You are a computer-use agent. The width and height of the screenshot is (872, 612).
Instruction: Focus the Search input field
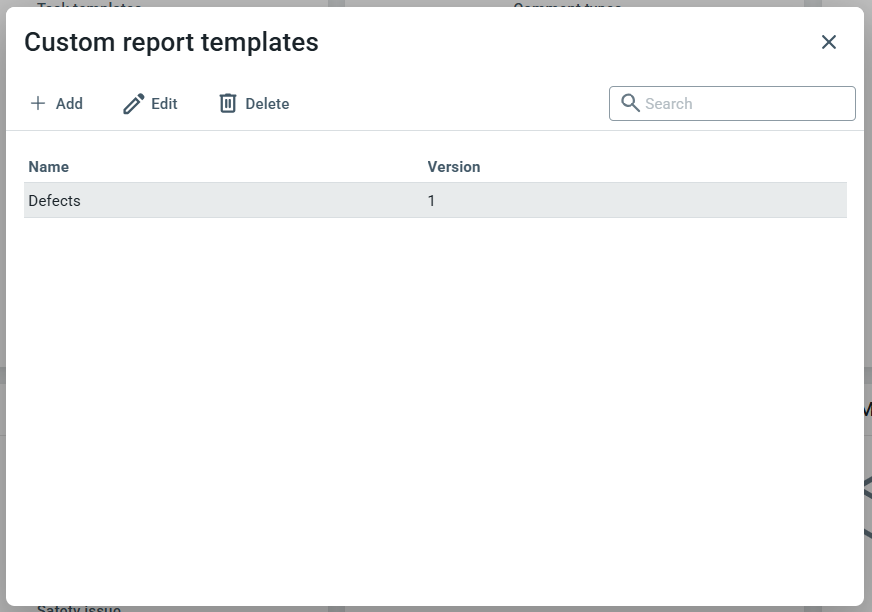745,104
